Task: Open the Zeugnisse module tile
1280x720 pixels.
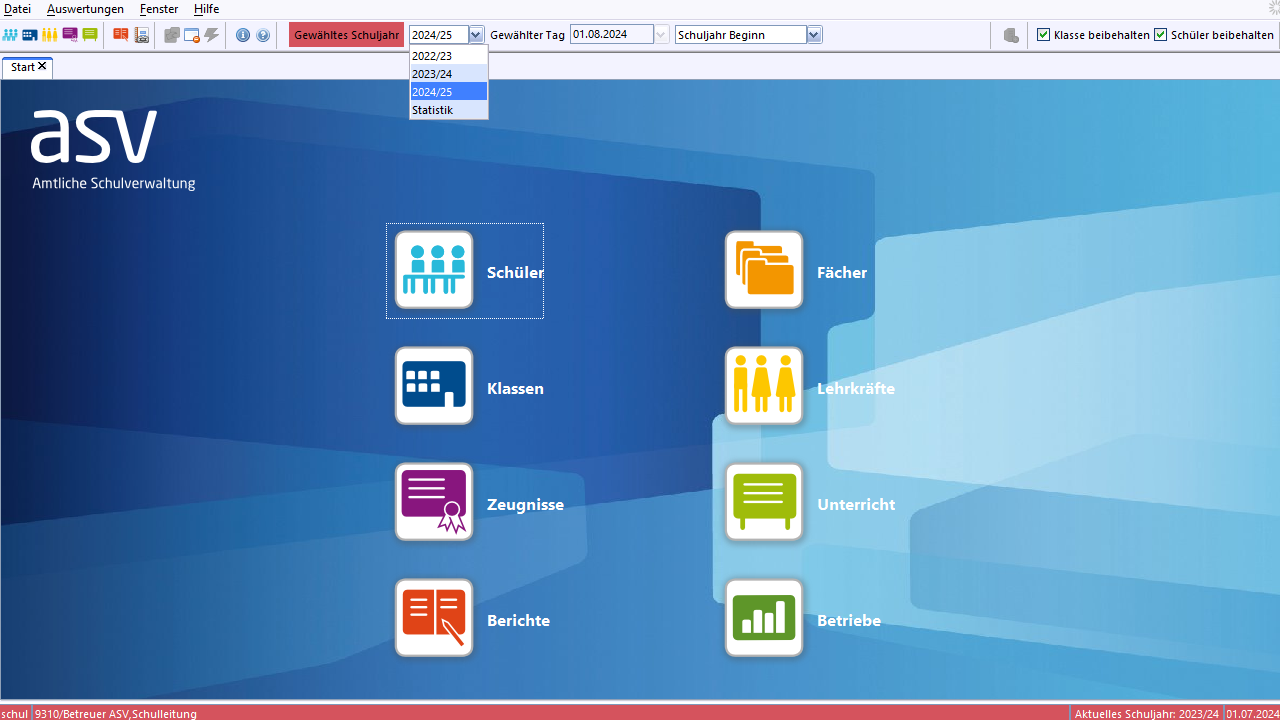Action: 434,502
